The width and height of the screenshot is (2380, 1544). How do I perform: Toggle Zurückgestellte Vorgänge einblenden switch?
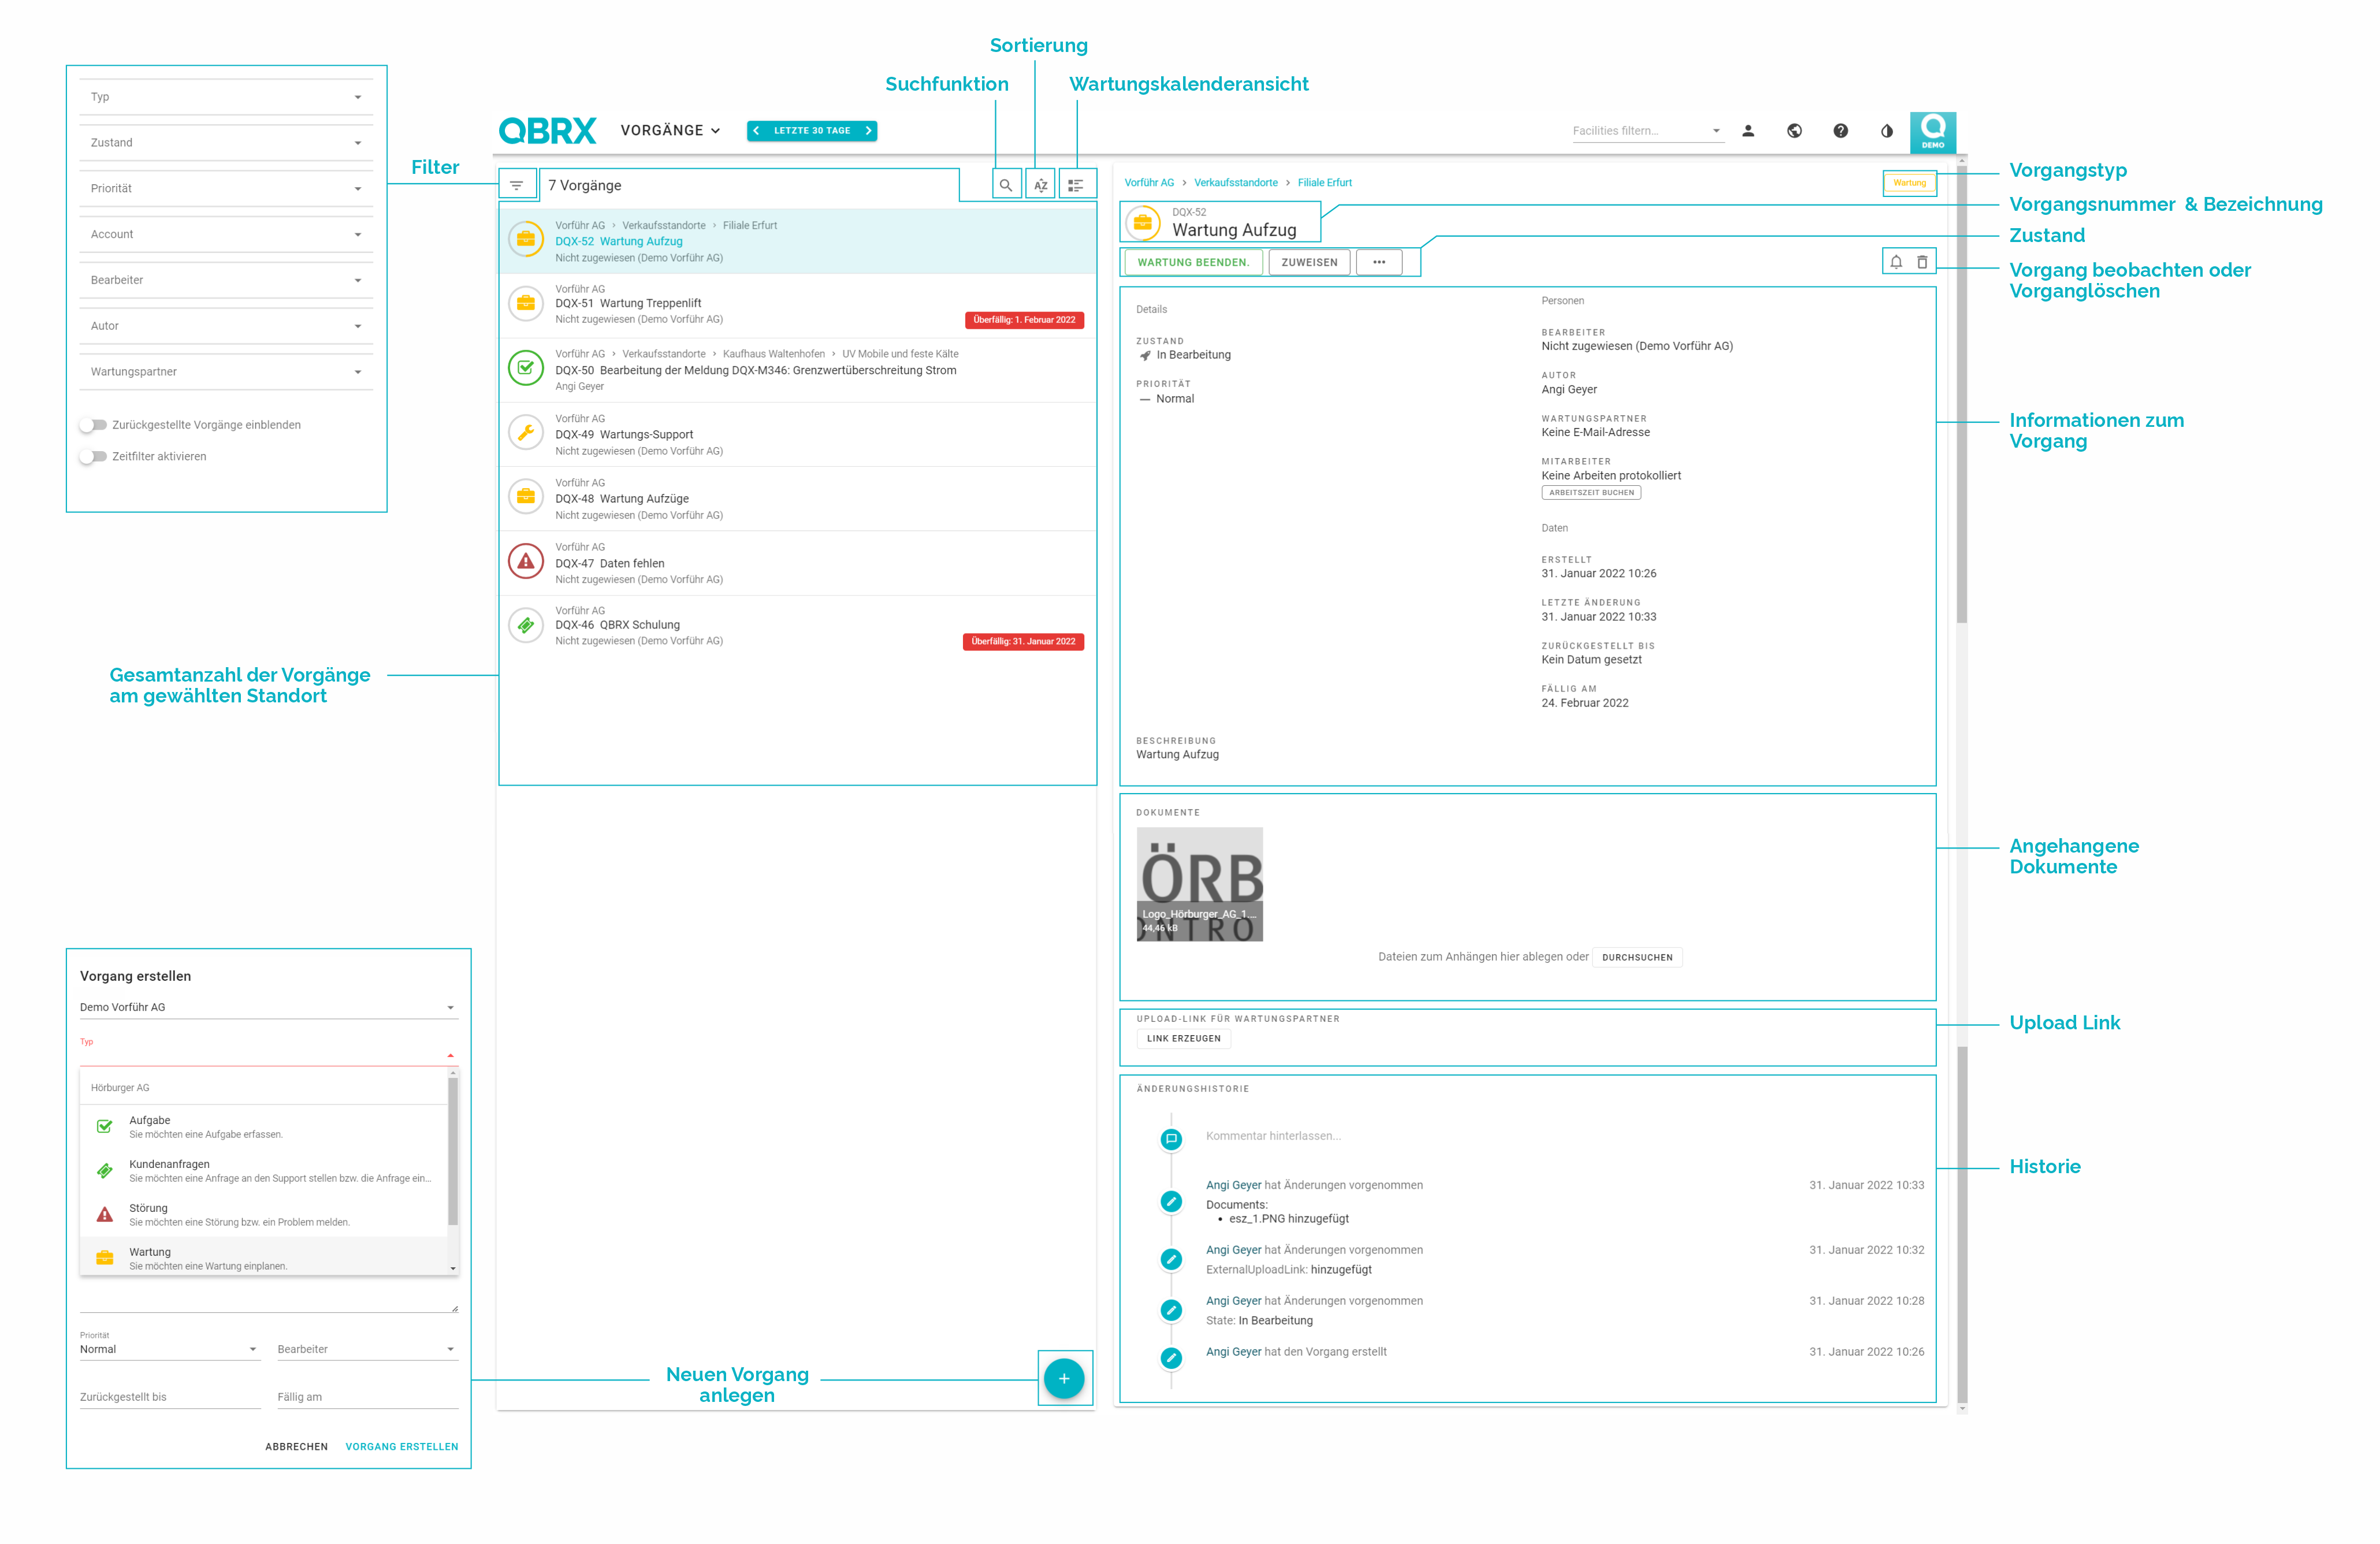click(93, 425)
